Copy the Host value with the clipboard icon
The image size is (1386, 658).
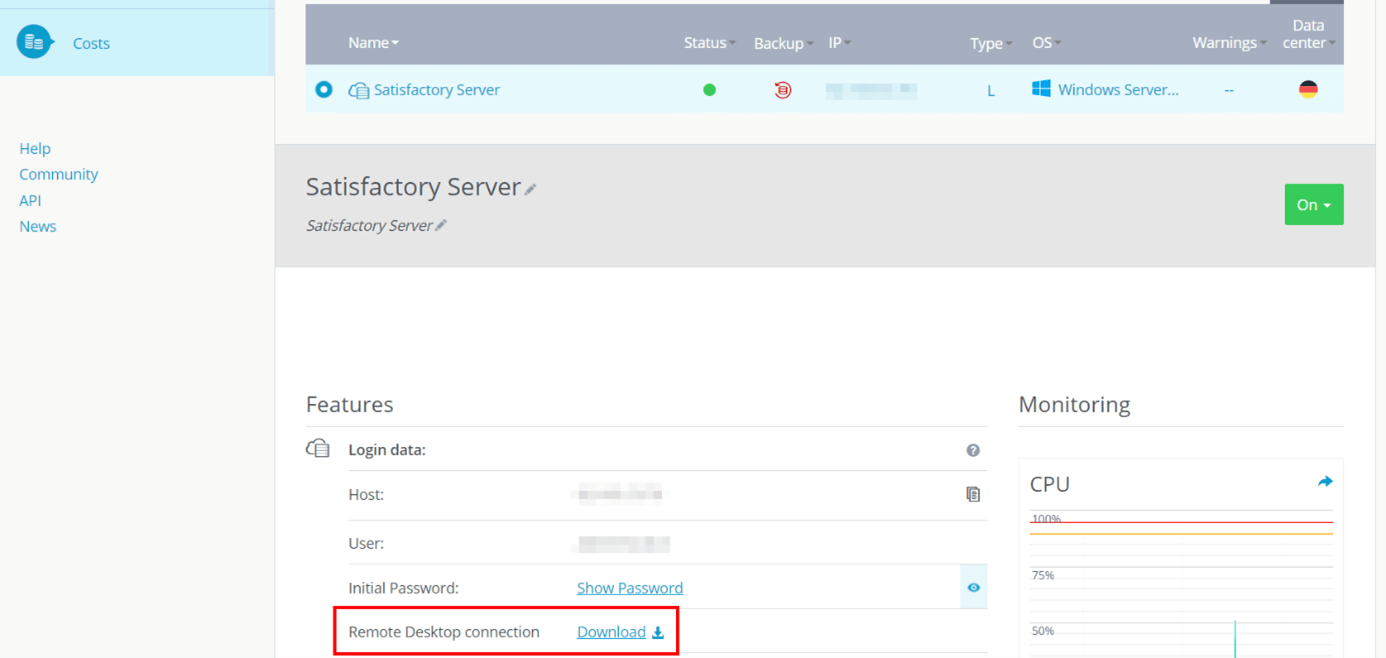tap(973, 494)
